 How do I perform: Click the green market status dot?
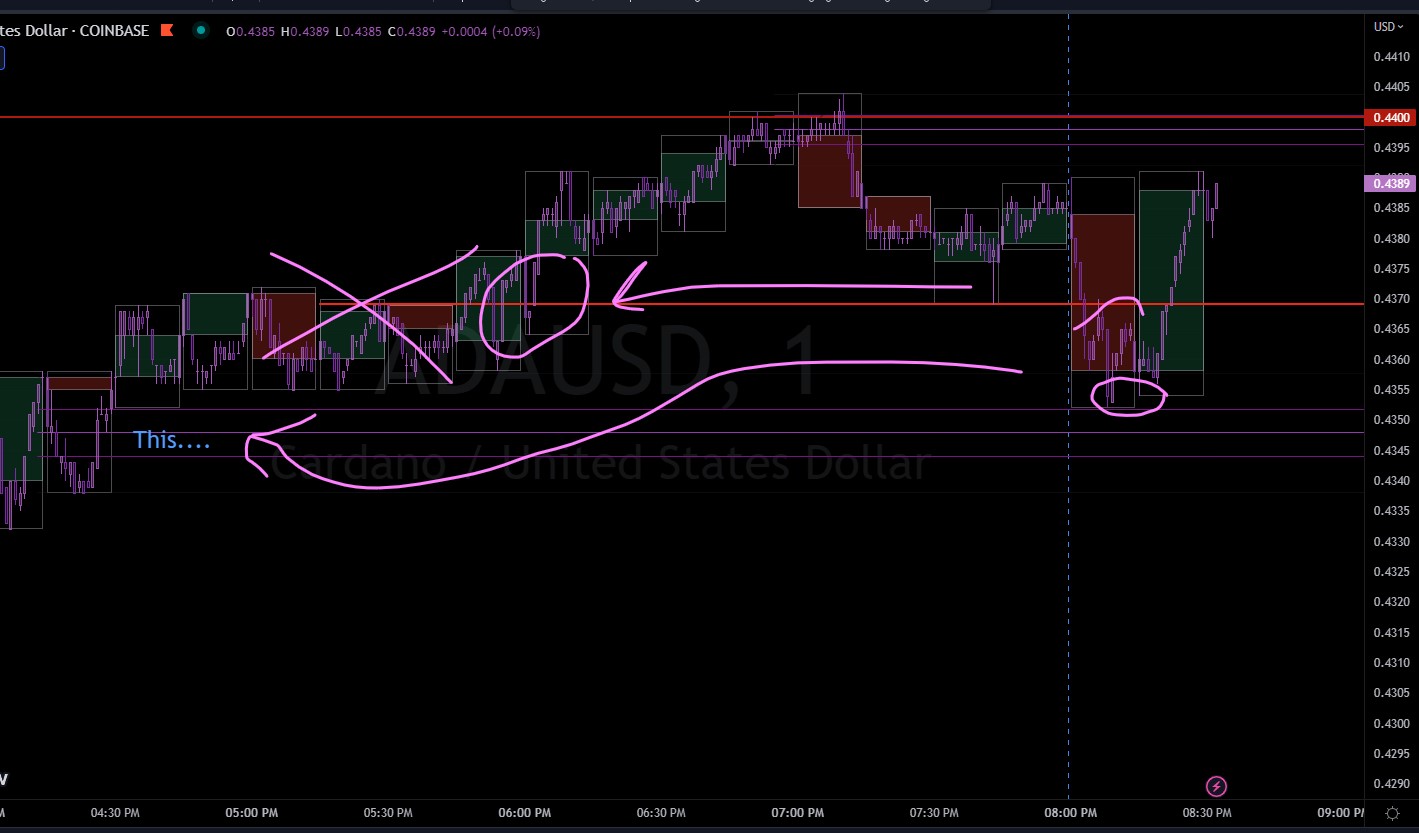201,31
